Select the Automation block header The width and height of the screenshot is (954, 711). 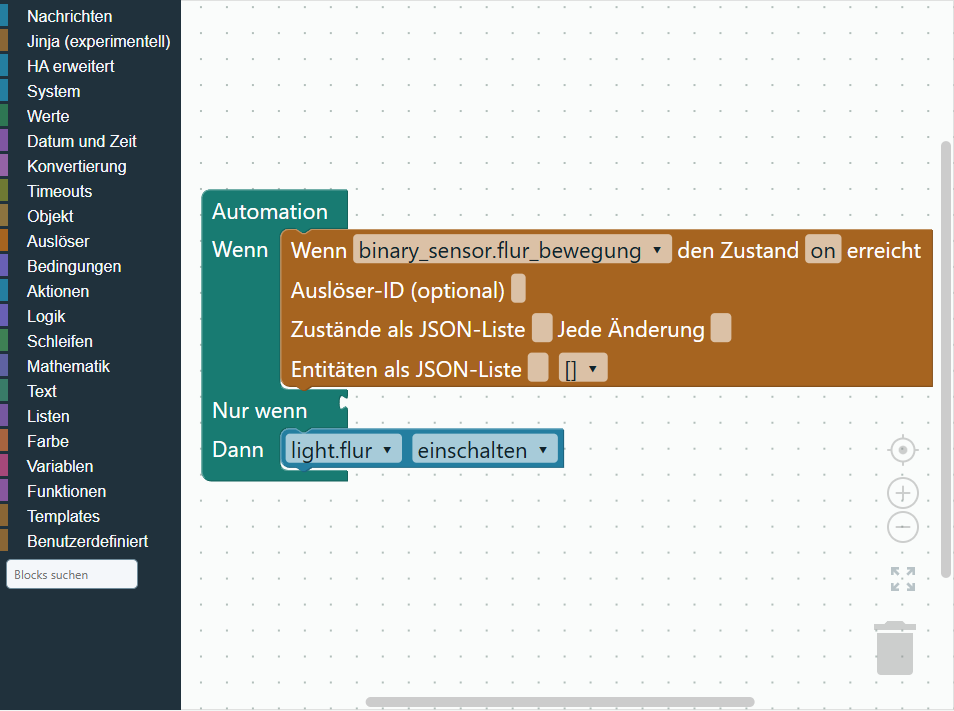tap(270, 212)
